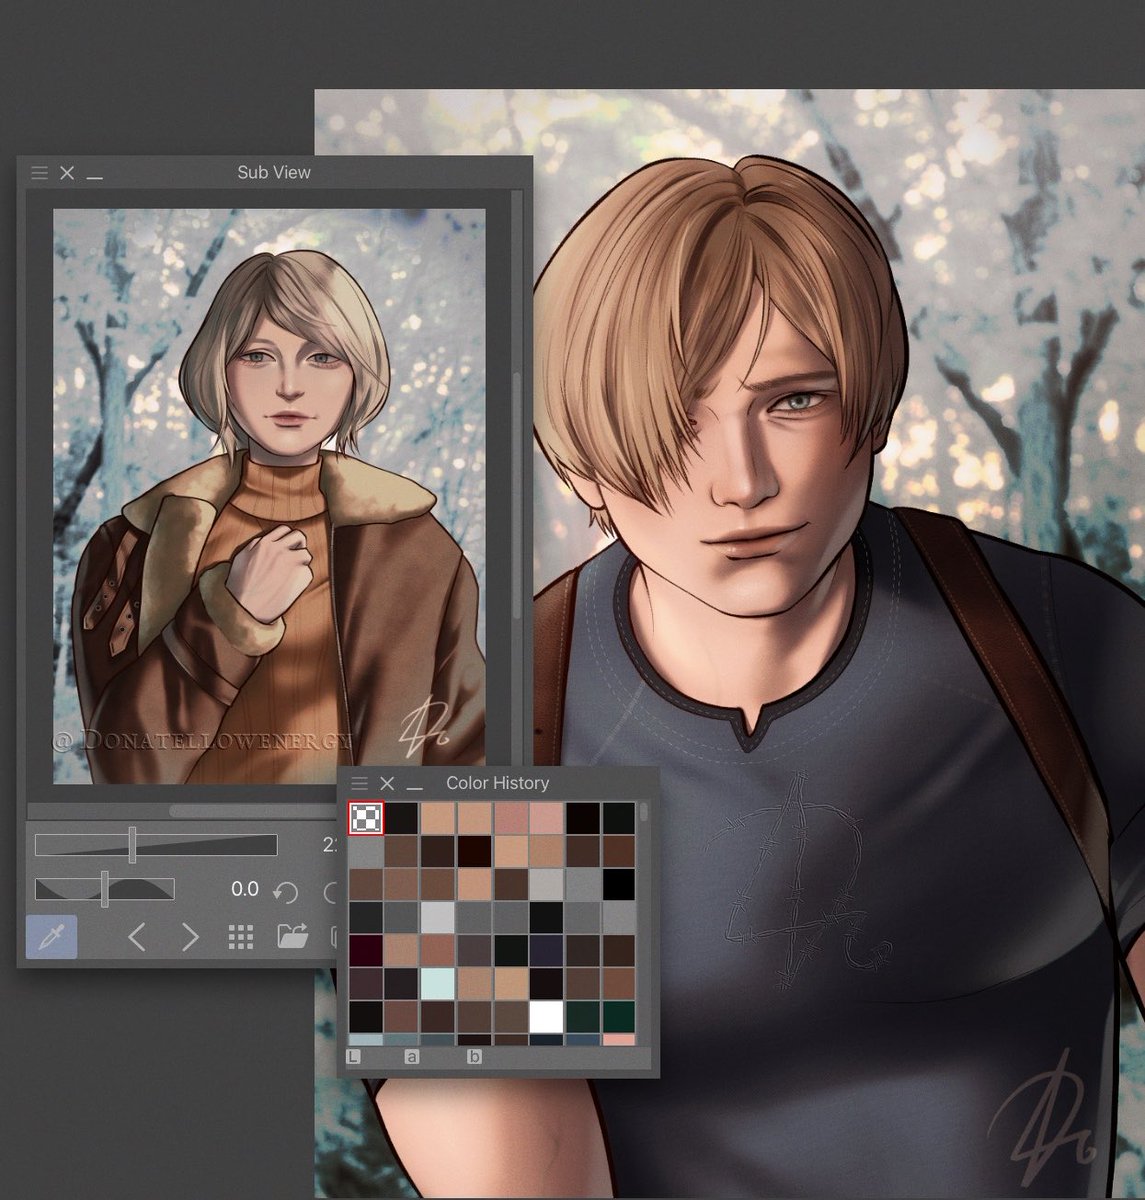
Task: Click the a marker under Color History
Action: 411,1056
